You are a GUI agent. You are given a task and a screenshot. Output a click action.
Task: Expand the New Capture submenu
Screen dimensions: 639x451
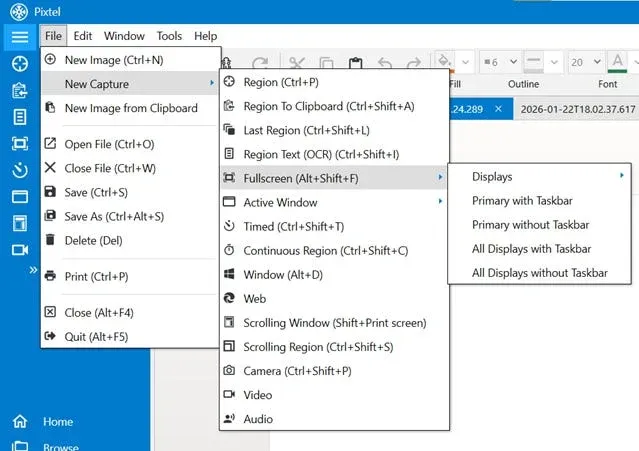(130, 84)
